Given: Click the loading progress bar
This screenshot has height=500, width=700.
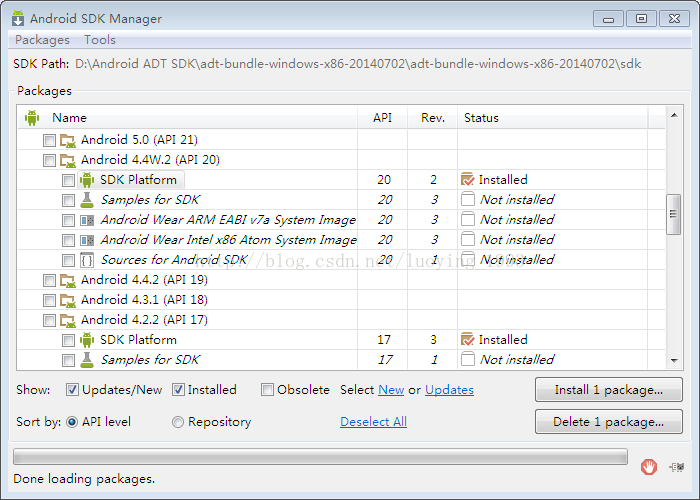Looking at the screenshot, I should click(320, 457).
